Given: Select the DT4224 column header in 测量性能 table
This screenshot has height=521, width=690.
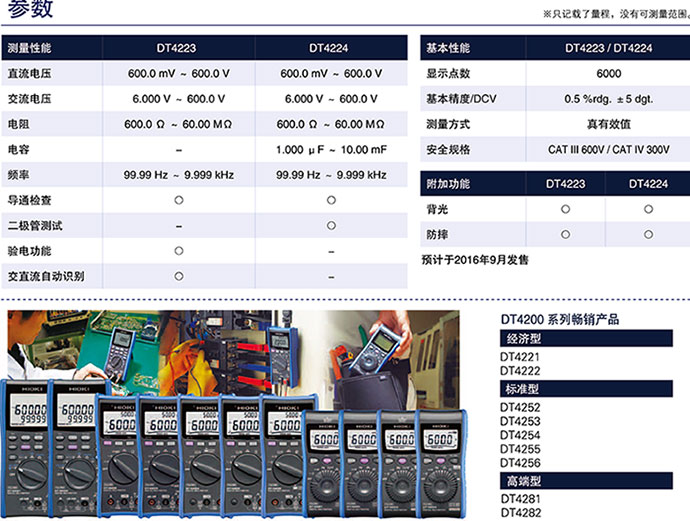Looking at the screenshot, I should pyautogui.click(x=328, y=48).
